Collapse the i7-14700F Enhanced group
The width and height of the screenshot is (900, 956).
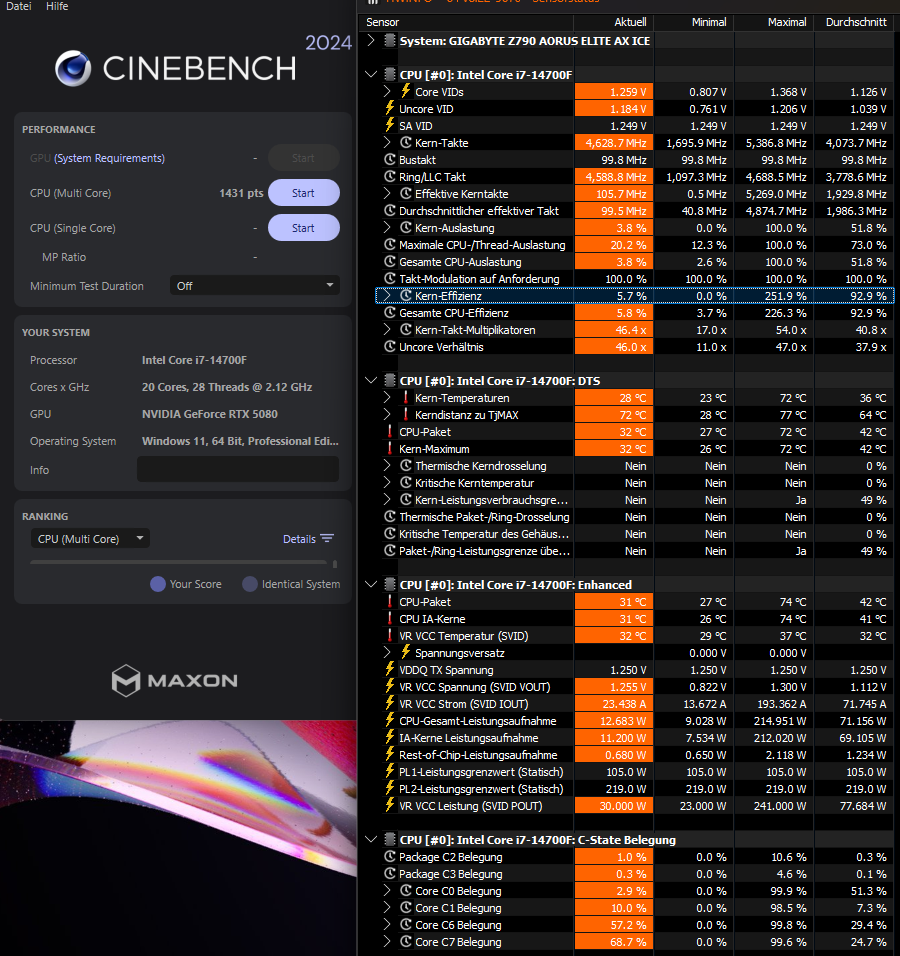[371, 585]
